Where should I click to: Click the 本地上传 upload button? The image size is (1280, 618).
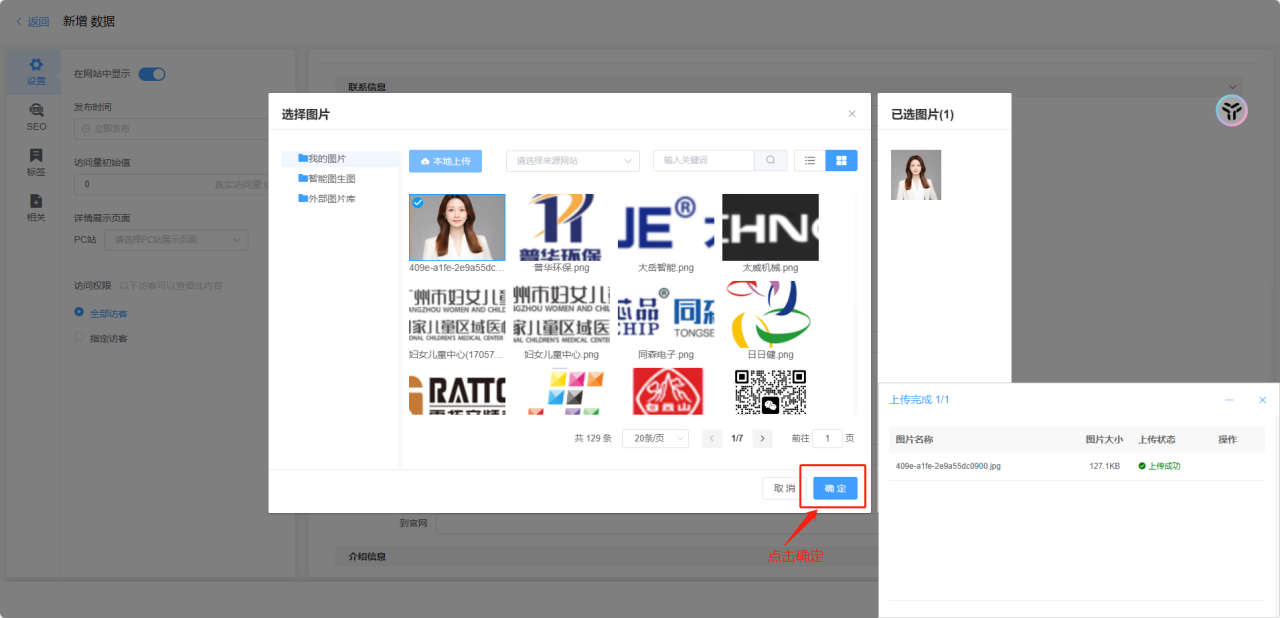pyautogui.click(x=446, y=160)
